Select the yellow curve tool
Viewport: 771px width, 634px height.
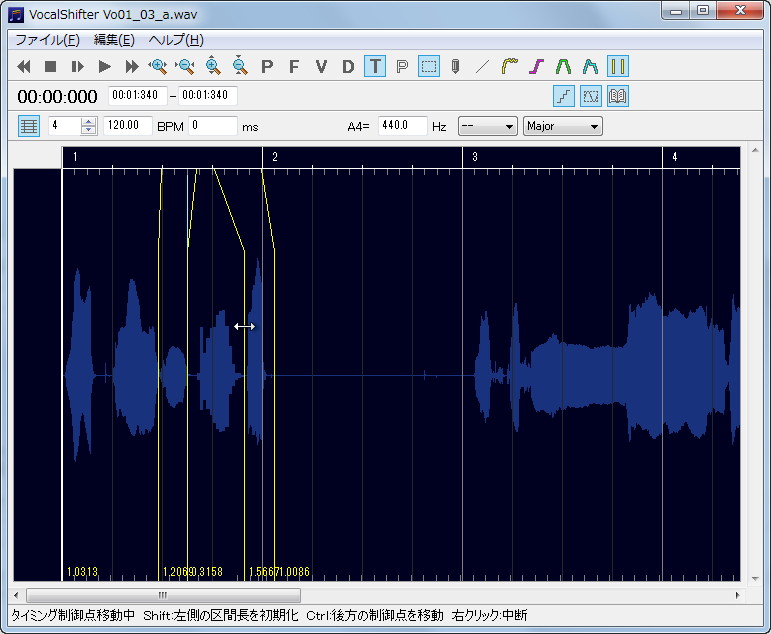(510, 66)
